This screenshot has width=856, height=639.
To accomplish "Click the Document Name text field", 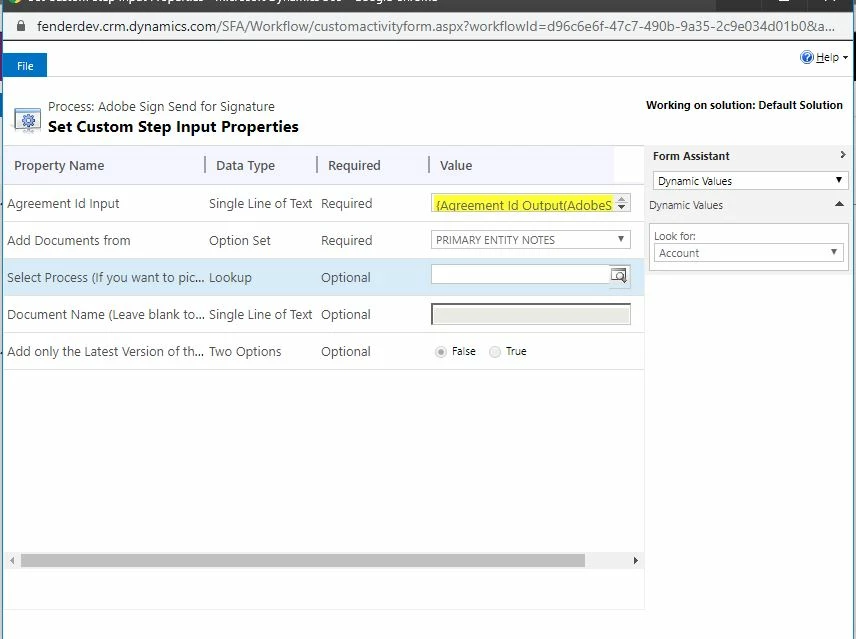I will pyautogui.click(x=531, y=314).
